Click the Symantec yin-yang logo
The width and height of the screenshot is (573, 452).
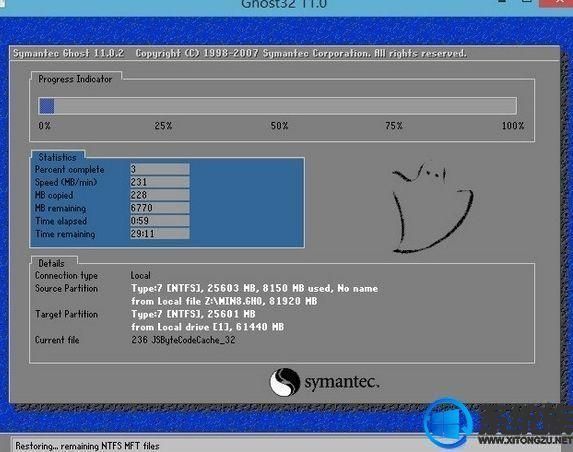pyautogui.click(x=285, y=382)
